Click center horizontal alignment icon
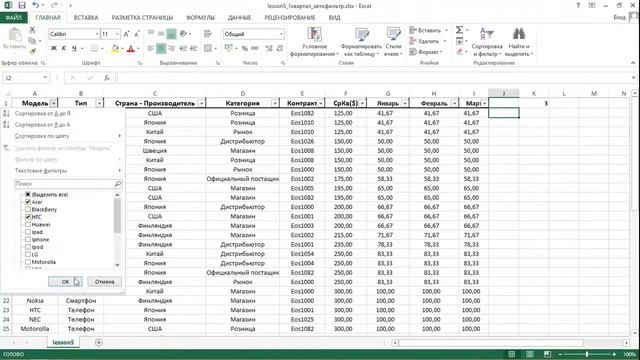640x360 pixels. pyautogui.click(x=161, y=49)
